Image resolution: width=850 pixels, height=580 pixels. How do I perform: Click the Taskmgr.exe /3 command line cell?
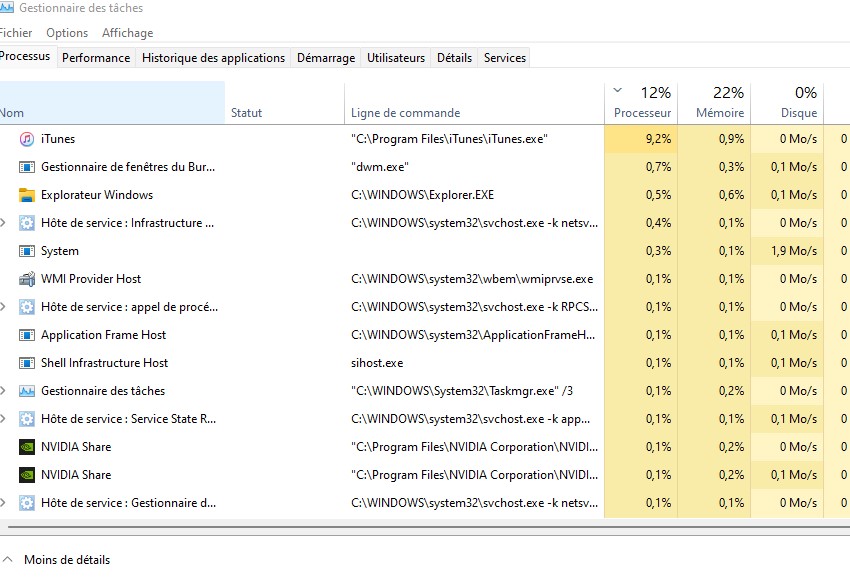pos(462,391)
